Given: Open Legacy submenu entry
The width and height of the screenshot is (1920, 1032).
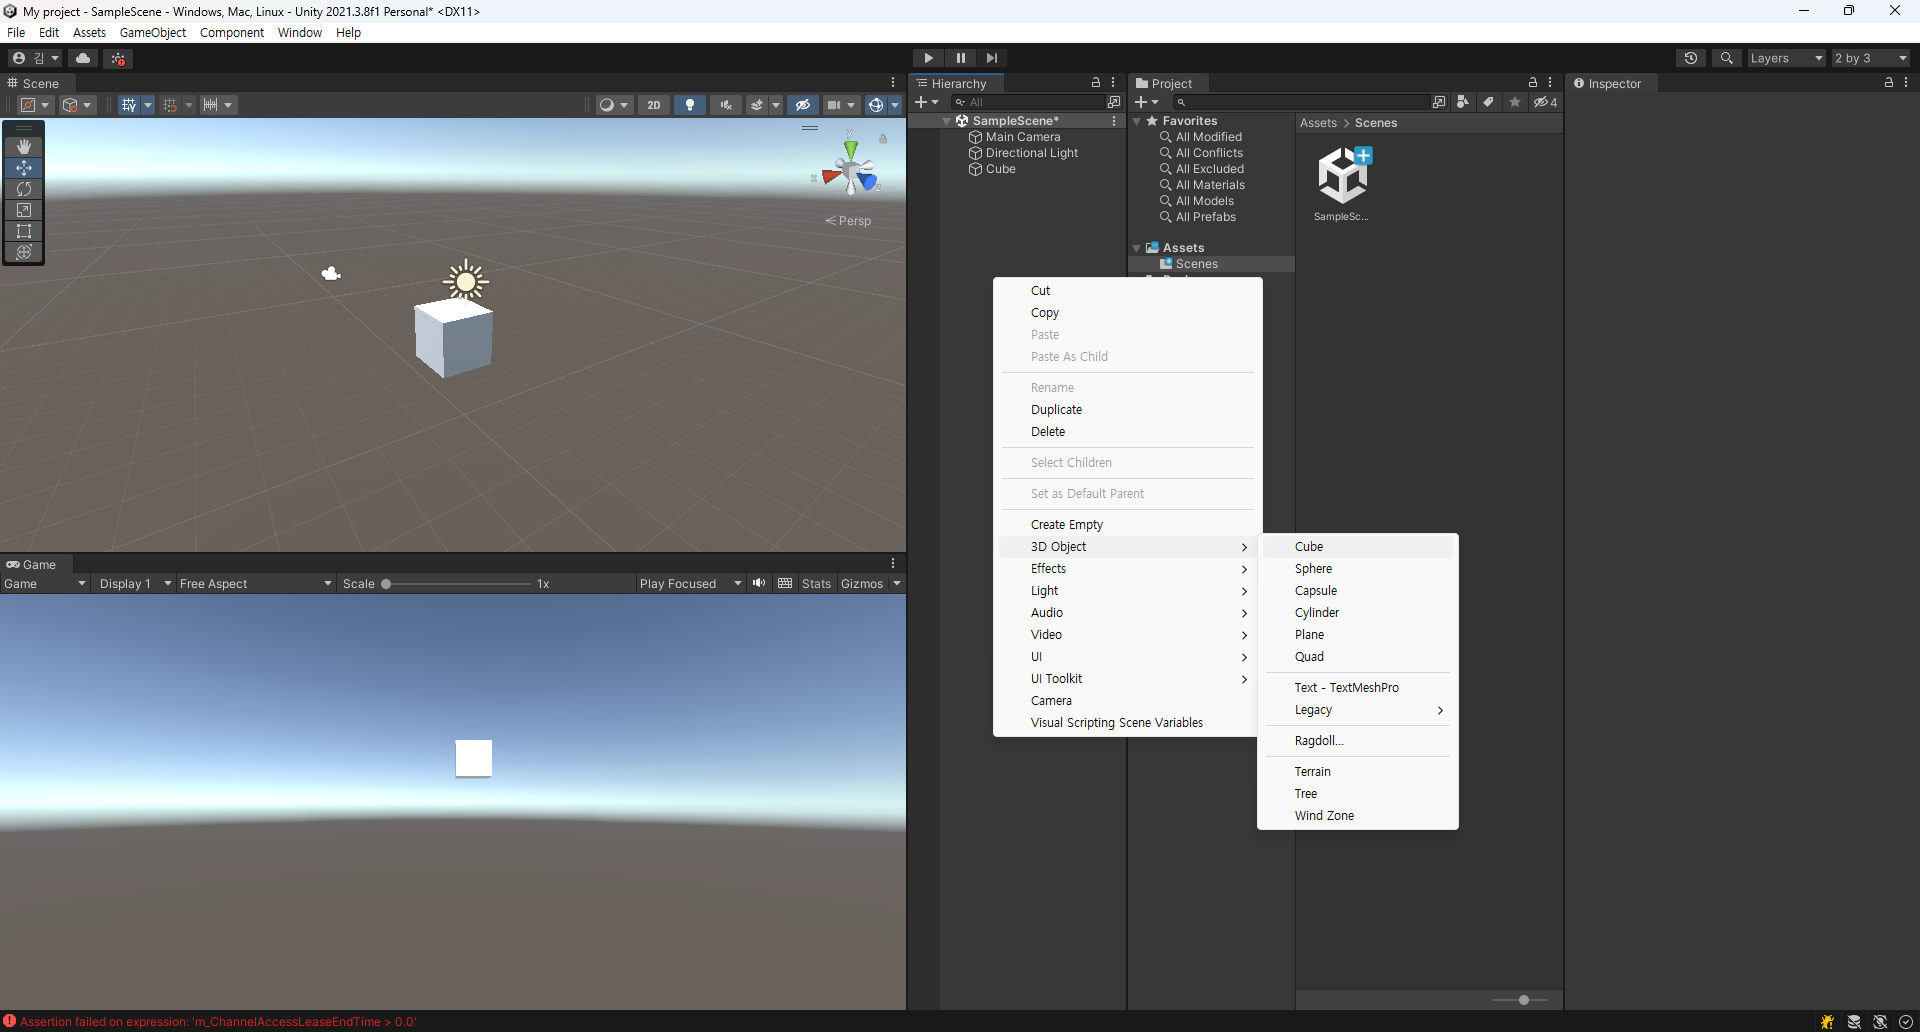Looking at the screenshot, I should click(x=1357, y=710).
